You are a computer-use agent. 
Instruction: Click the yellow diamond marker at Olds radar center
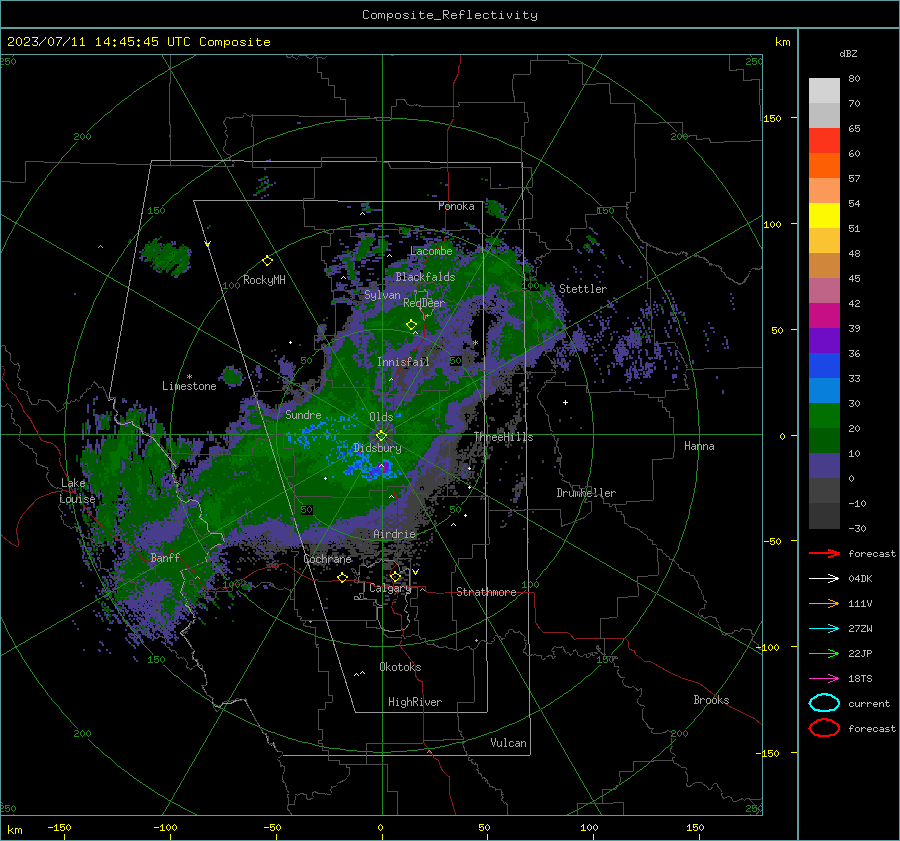pos(381,436)
